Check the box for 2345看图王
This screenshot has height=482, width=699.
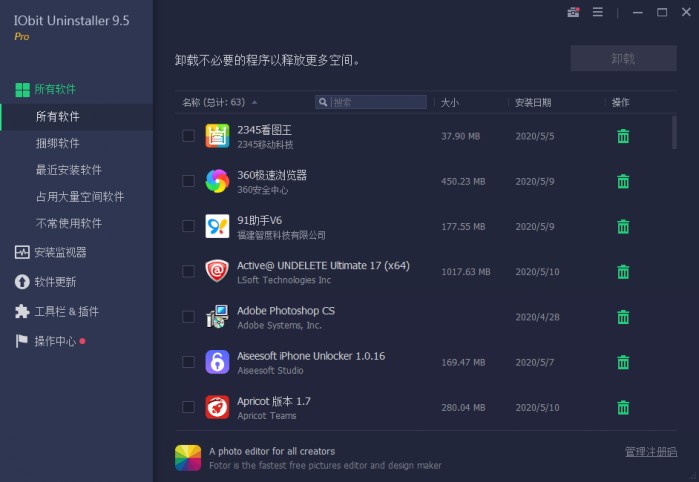pos(188,136)
